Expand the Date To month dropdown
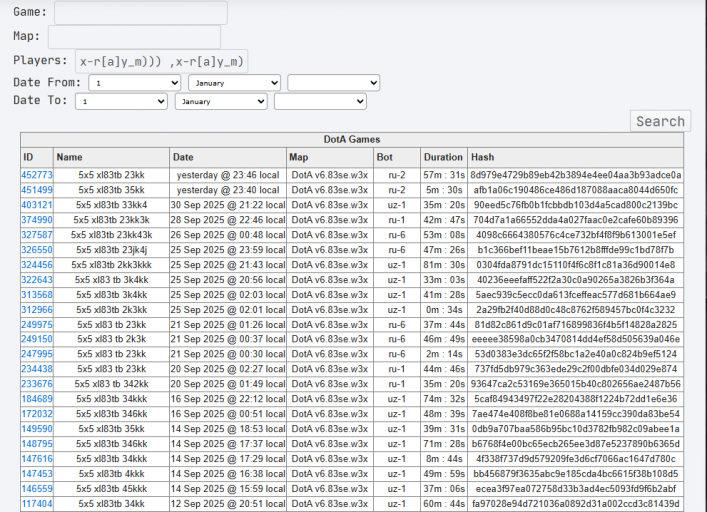The height and width of the screenshot is (512, 707). pyautogui.click(x=221, y=101)
